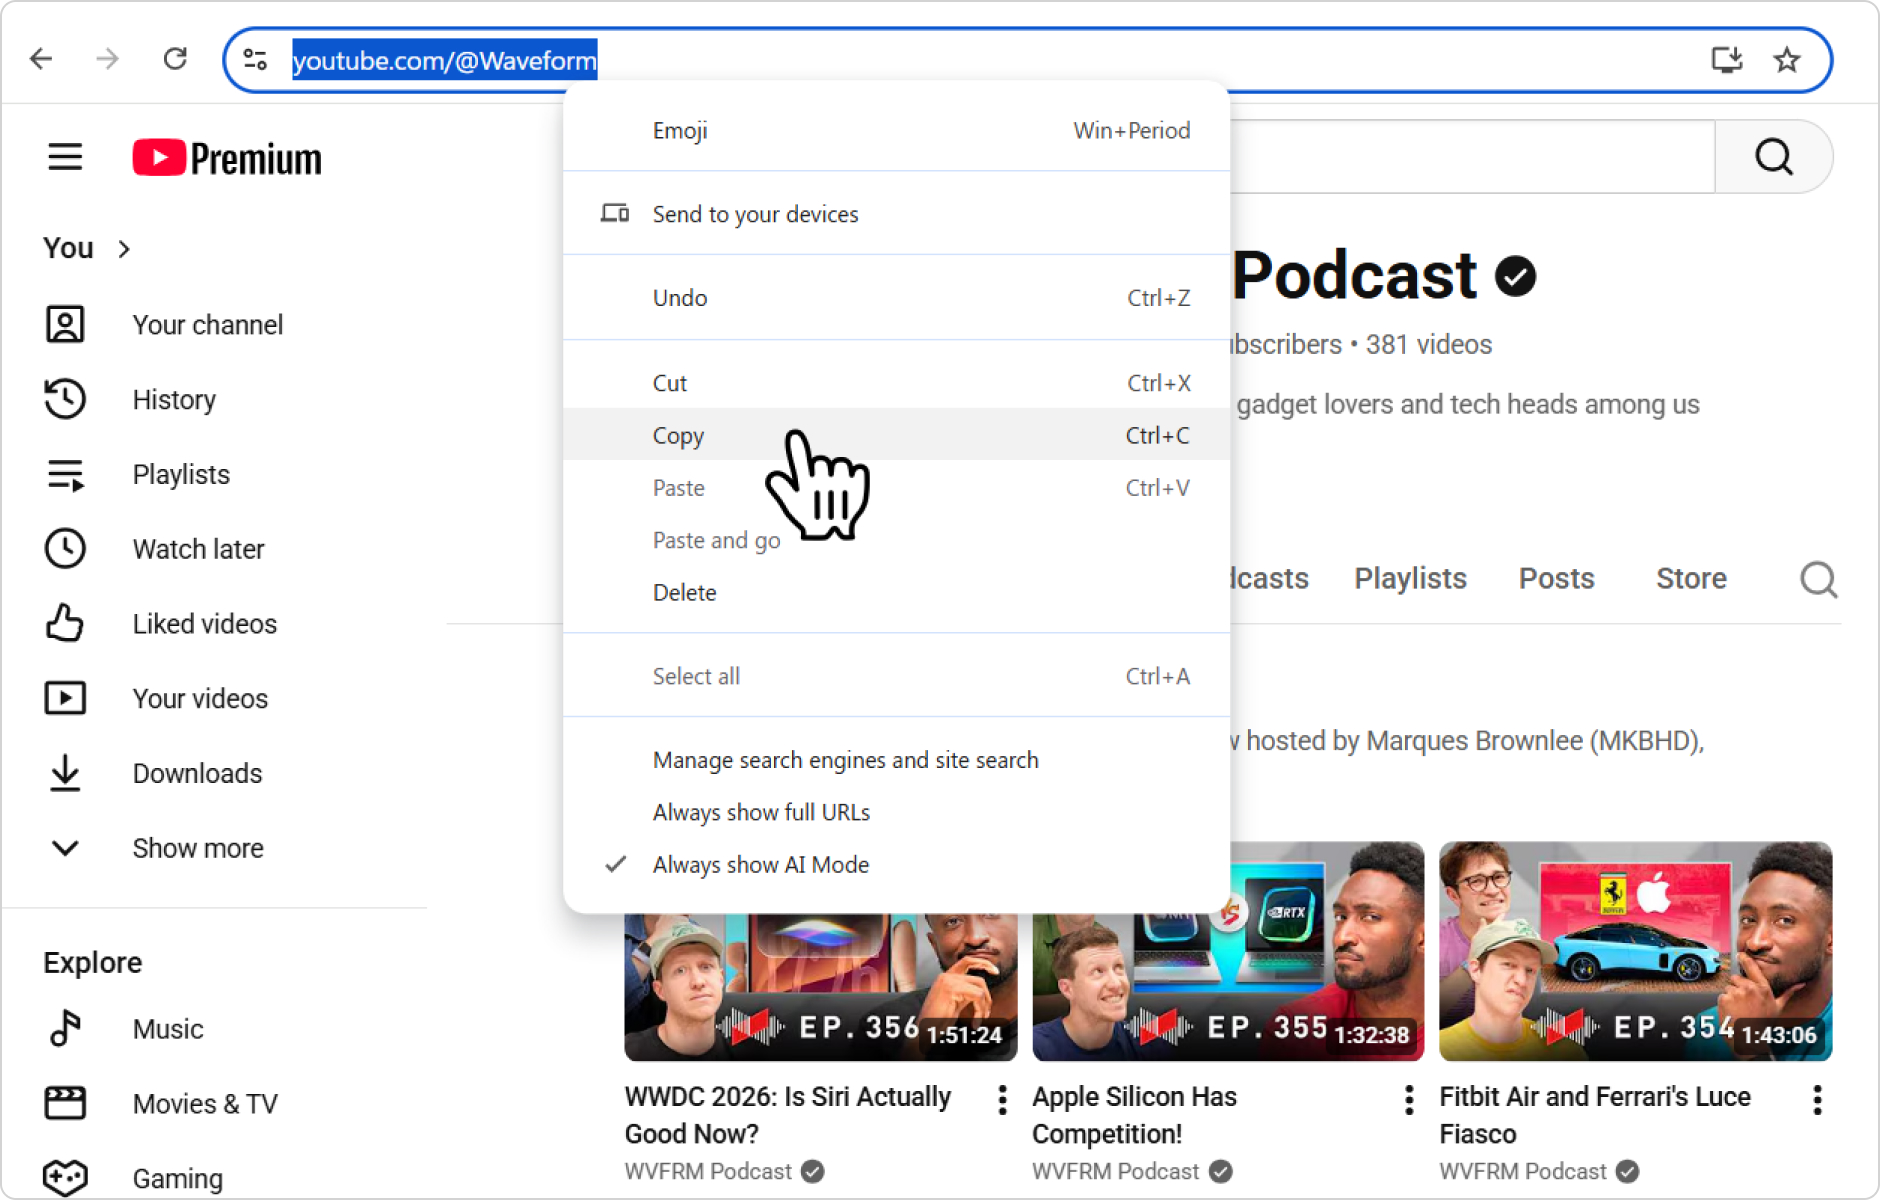This screenshot has width=1880, height=1200.
Task: Click the YouTube search magnifier button
Action: [x=1773, y=157]
